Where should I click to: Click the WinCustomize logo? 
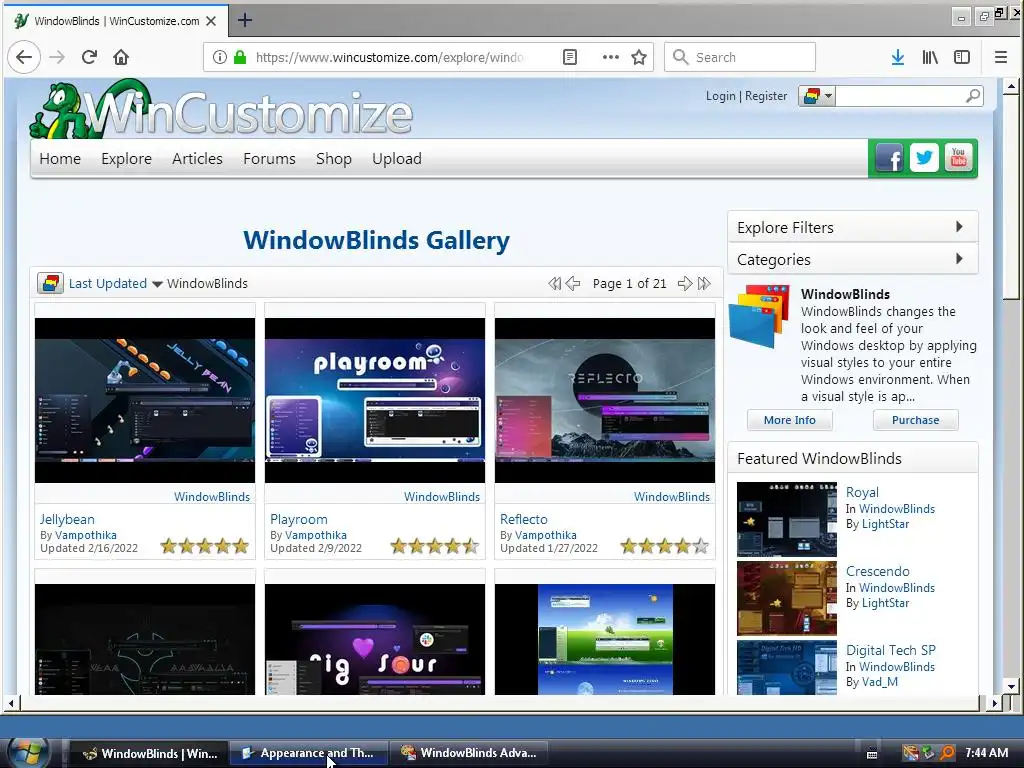point(221,109)
